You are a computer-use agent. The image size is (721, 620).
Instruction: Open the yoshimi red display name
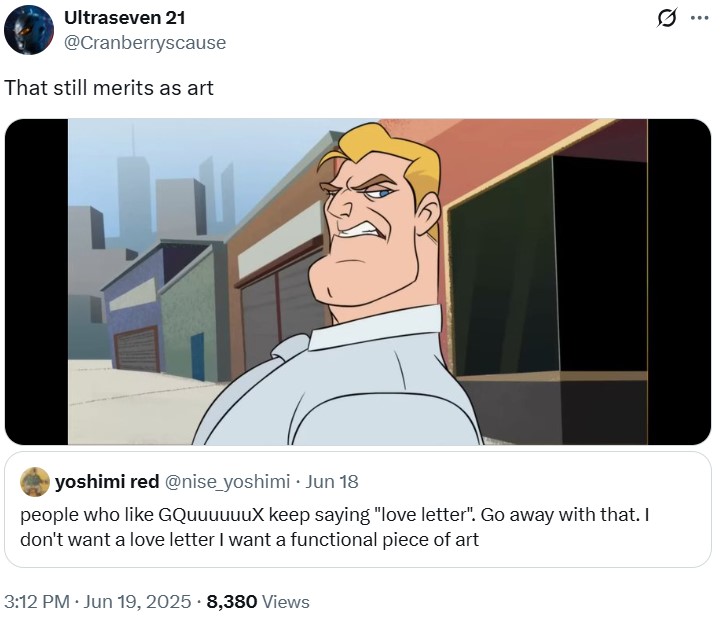[x=107, y=482]
